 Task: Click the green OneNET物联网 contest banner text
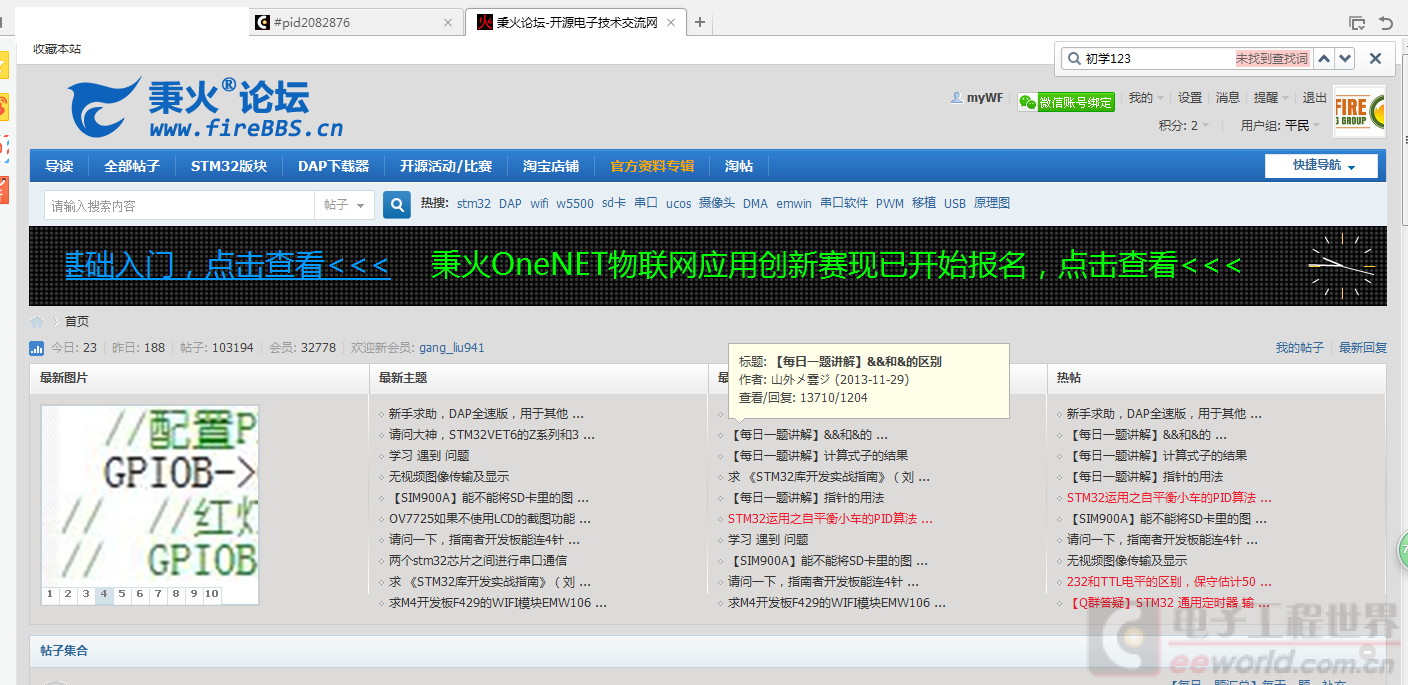(x=836, y=265)
